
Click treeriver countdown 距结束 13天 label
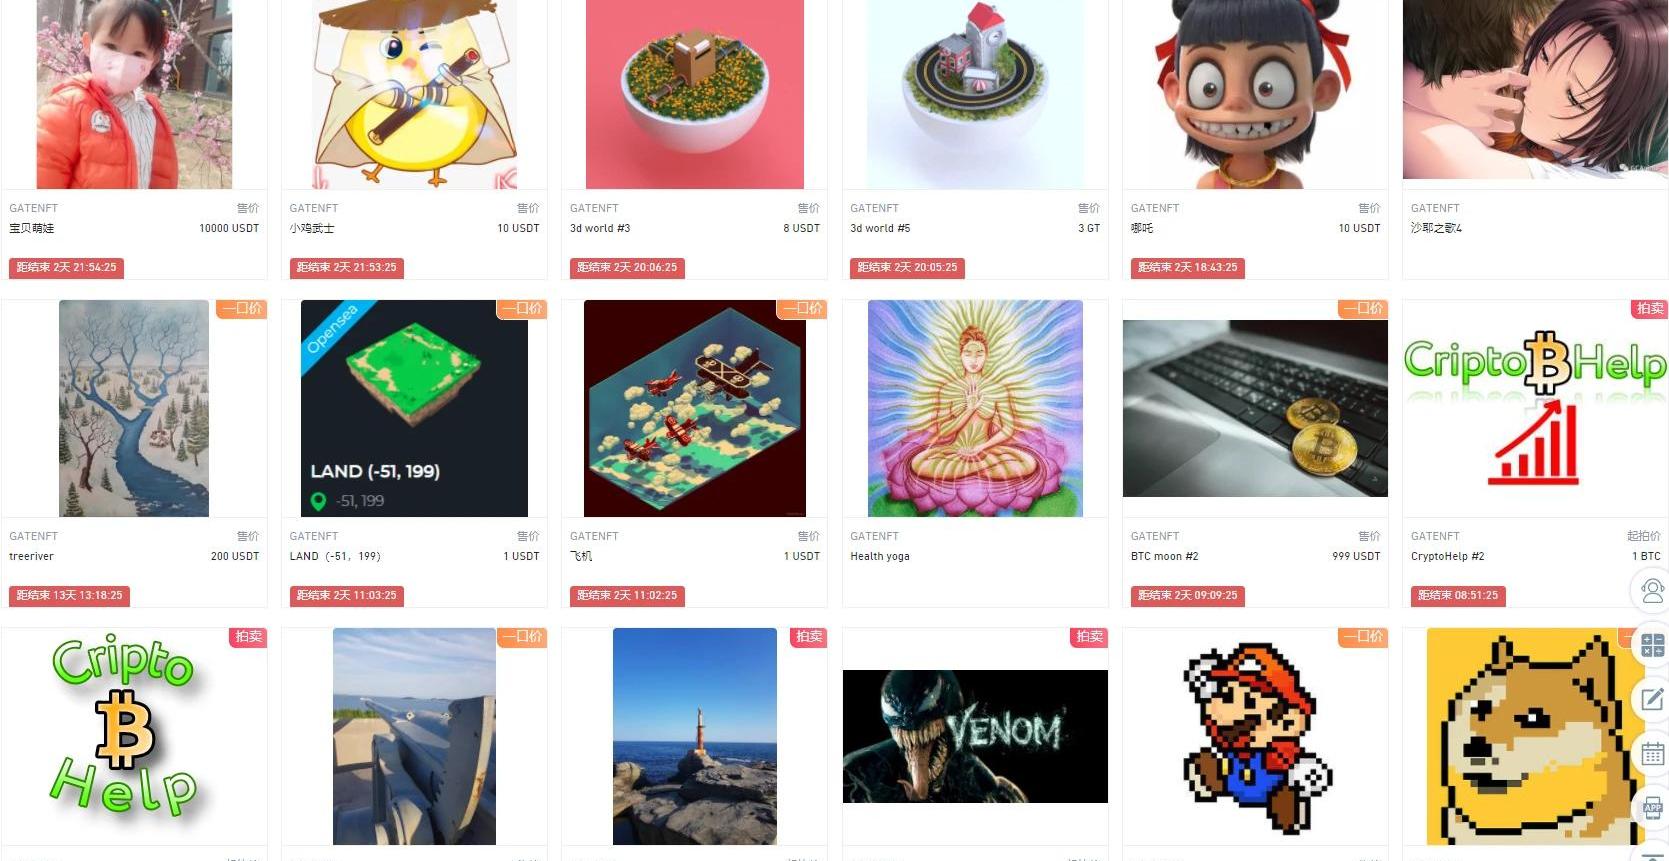coord(70,595)
